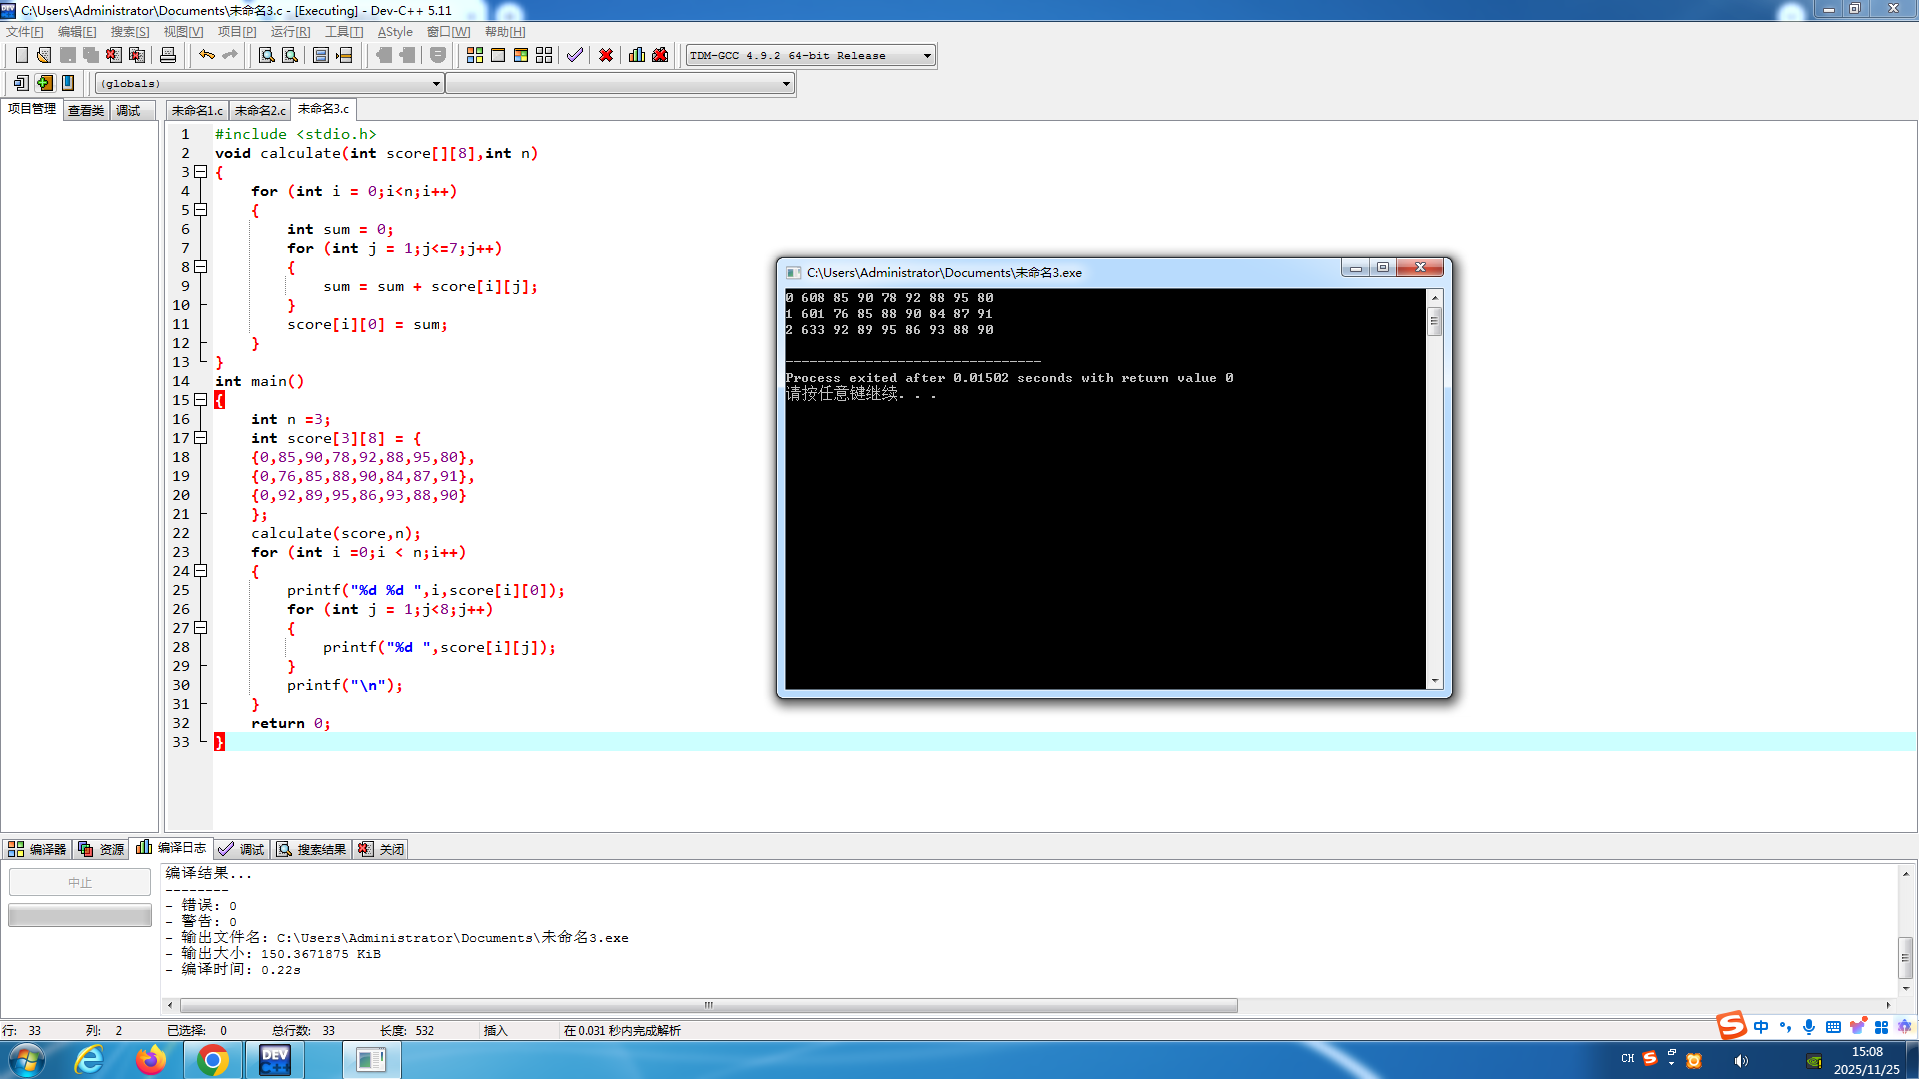
Task: Toggle Sogou punctuation mode
Action: tap(1785, 1027)
